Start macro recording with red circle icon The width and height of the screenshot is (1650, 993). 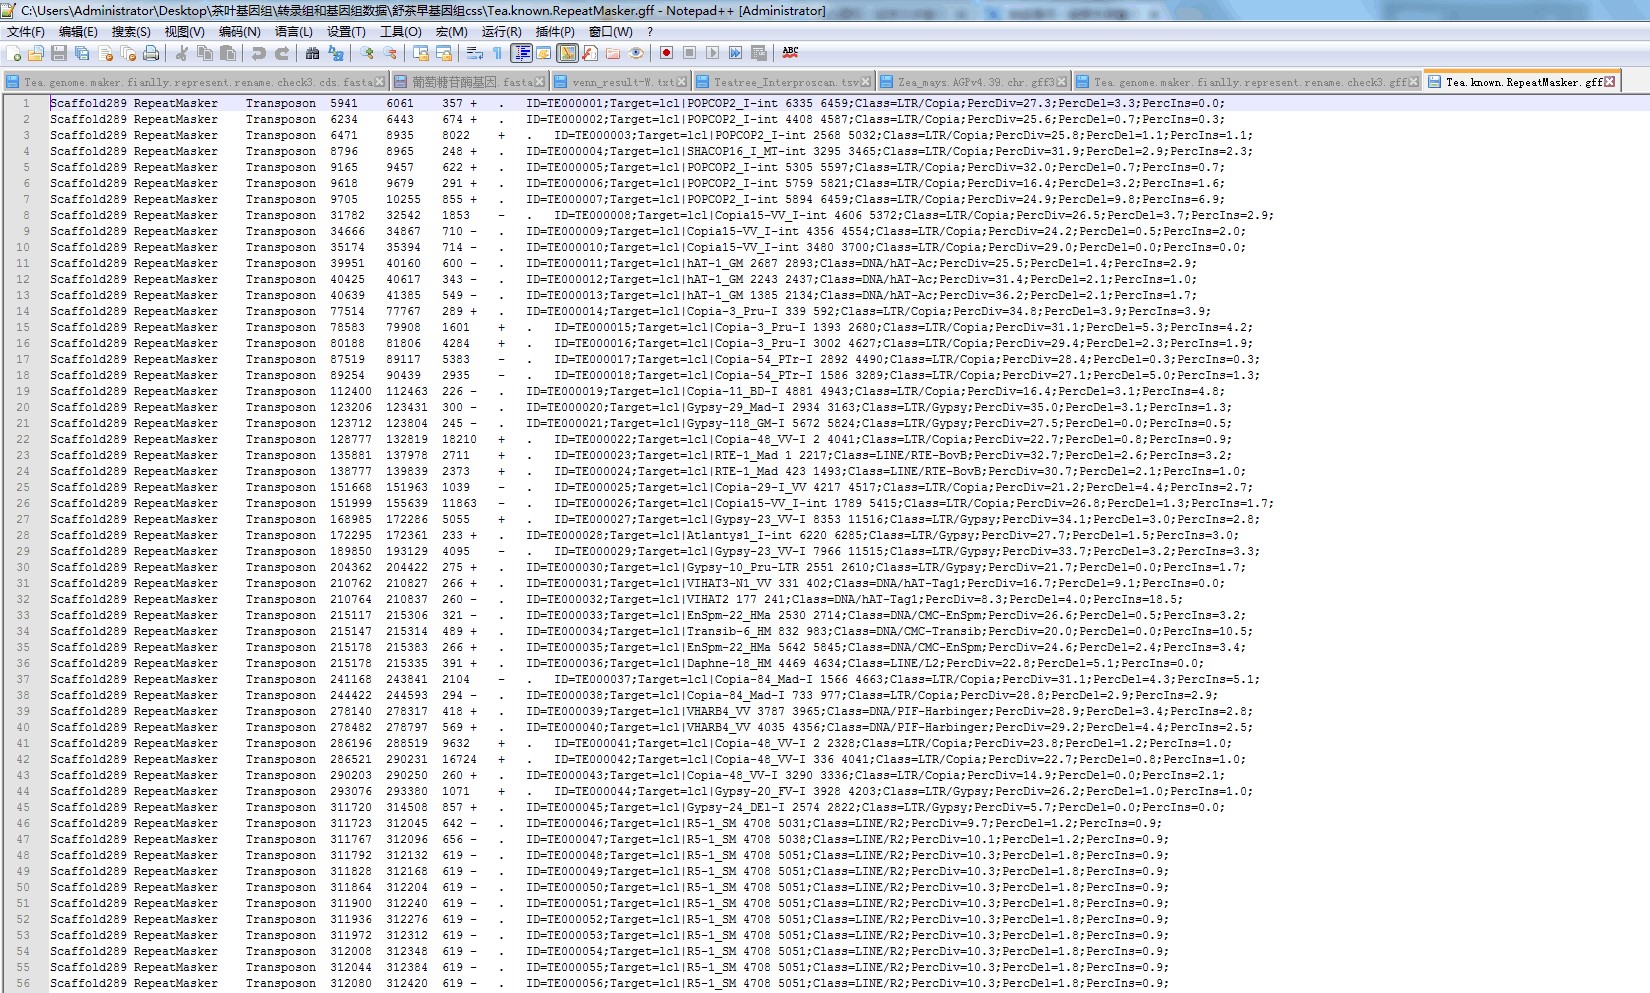(666, 53)
